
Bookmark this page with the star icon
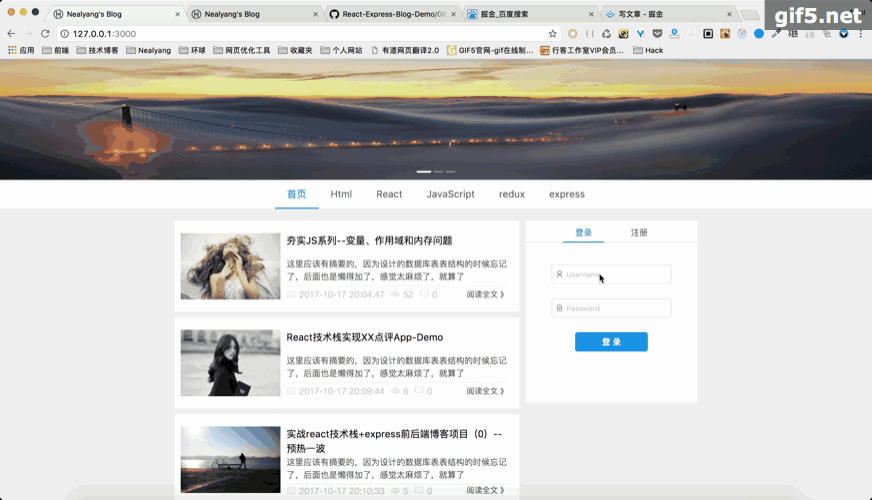(552, 34)
